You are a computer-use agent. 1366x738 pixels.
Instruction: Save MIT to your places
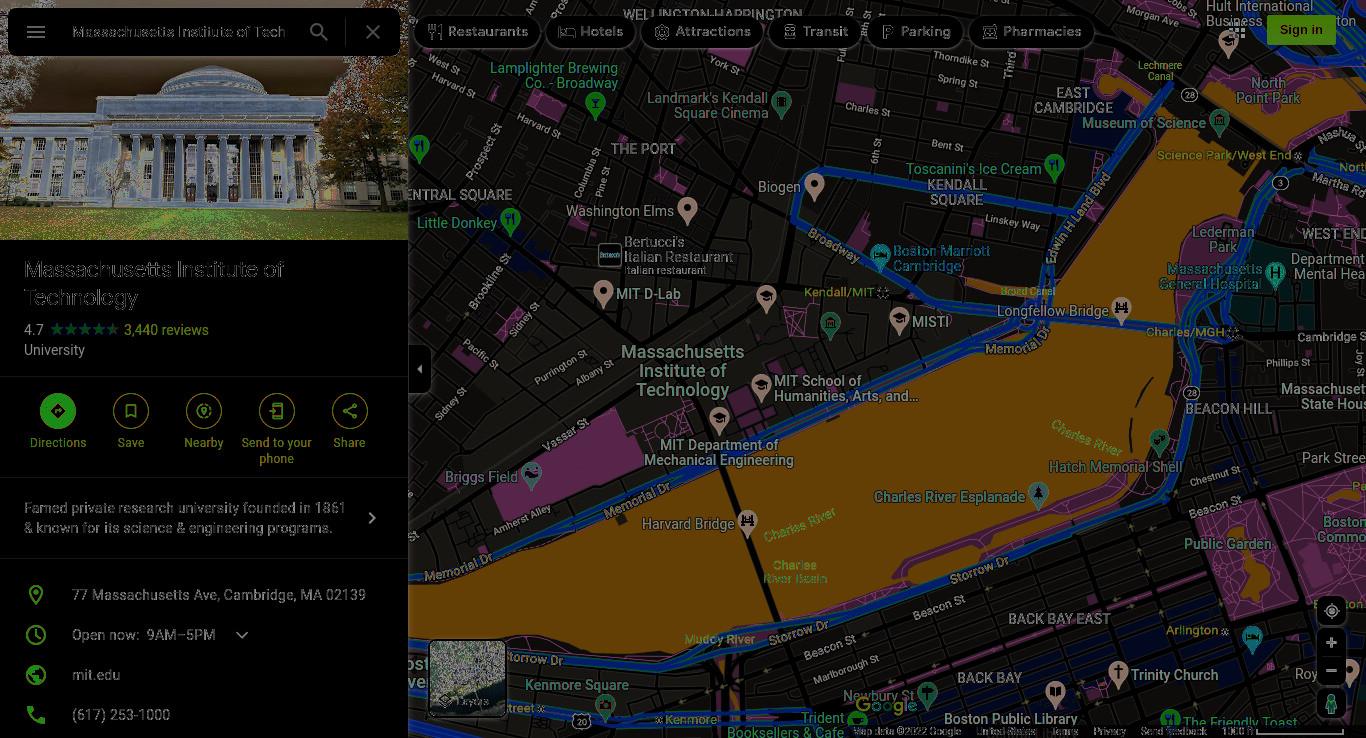pos(131,422)
